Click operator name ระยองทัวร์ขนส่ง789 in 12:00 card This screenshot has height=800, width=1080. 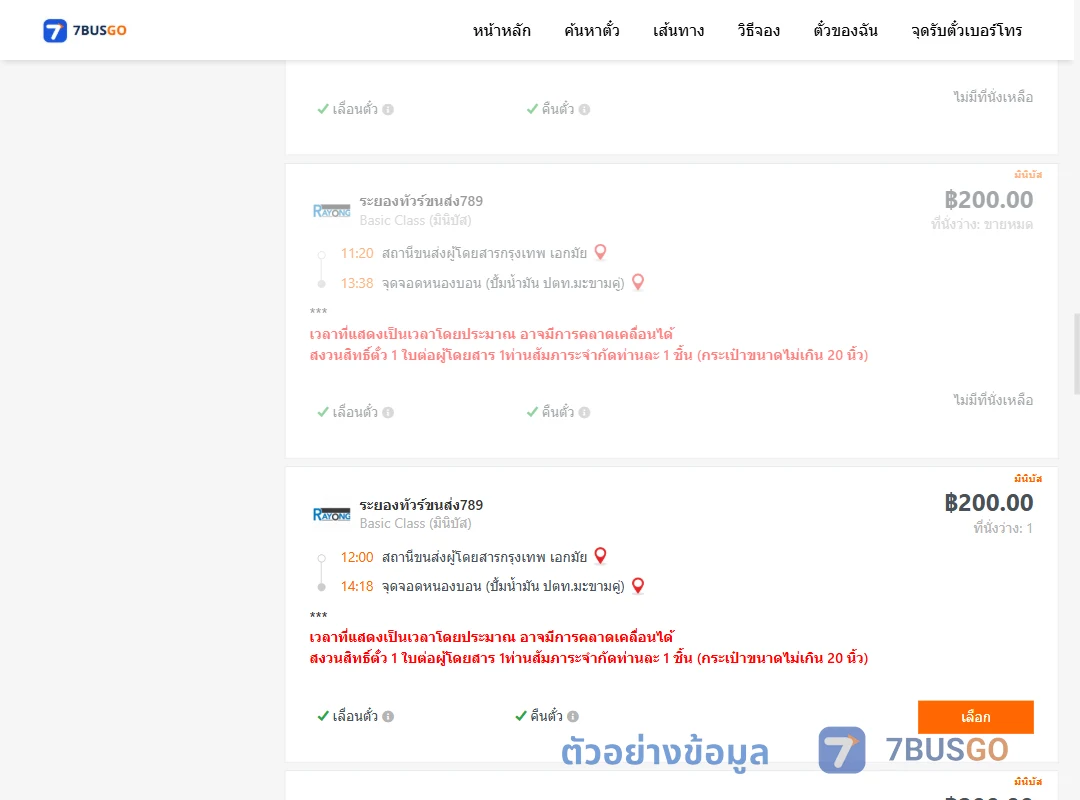tap(421, 504)
